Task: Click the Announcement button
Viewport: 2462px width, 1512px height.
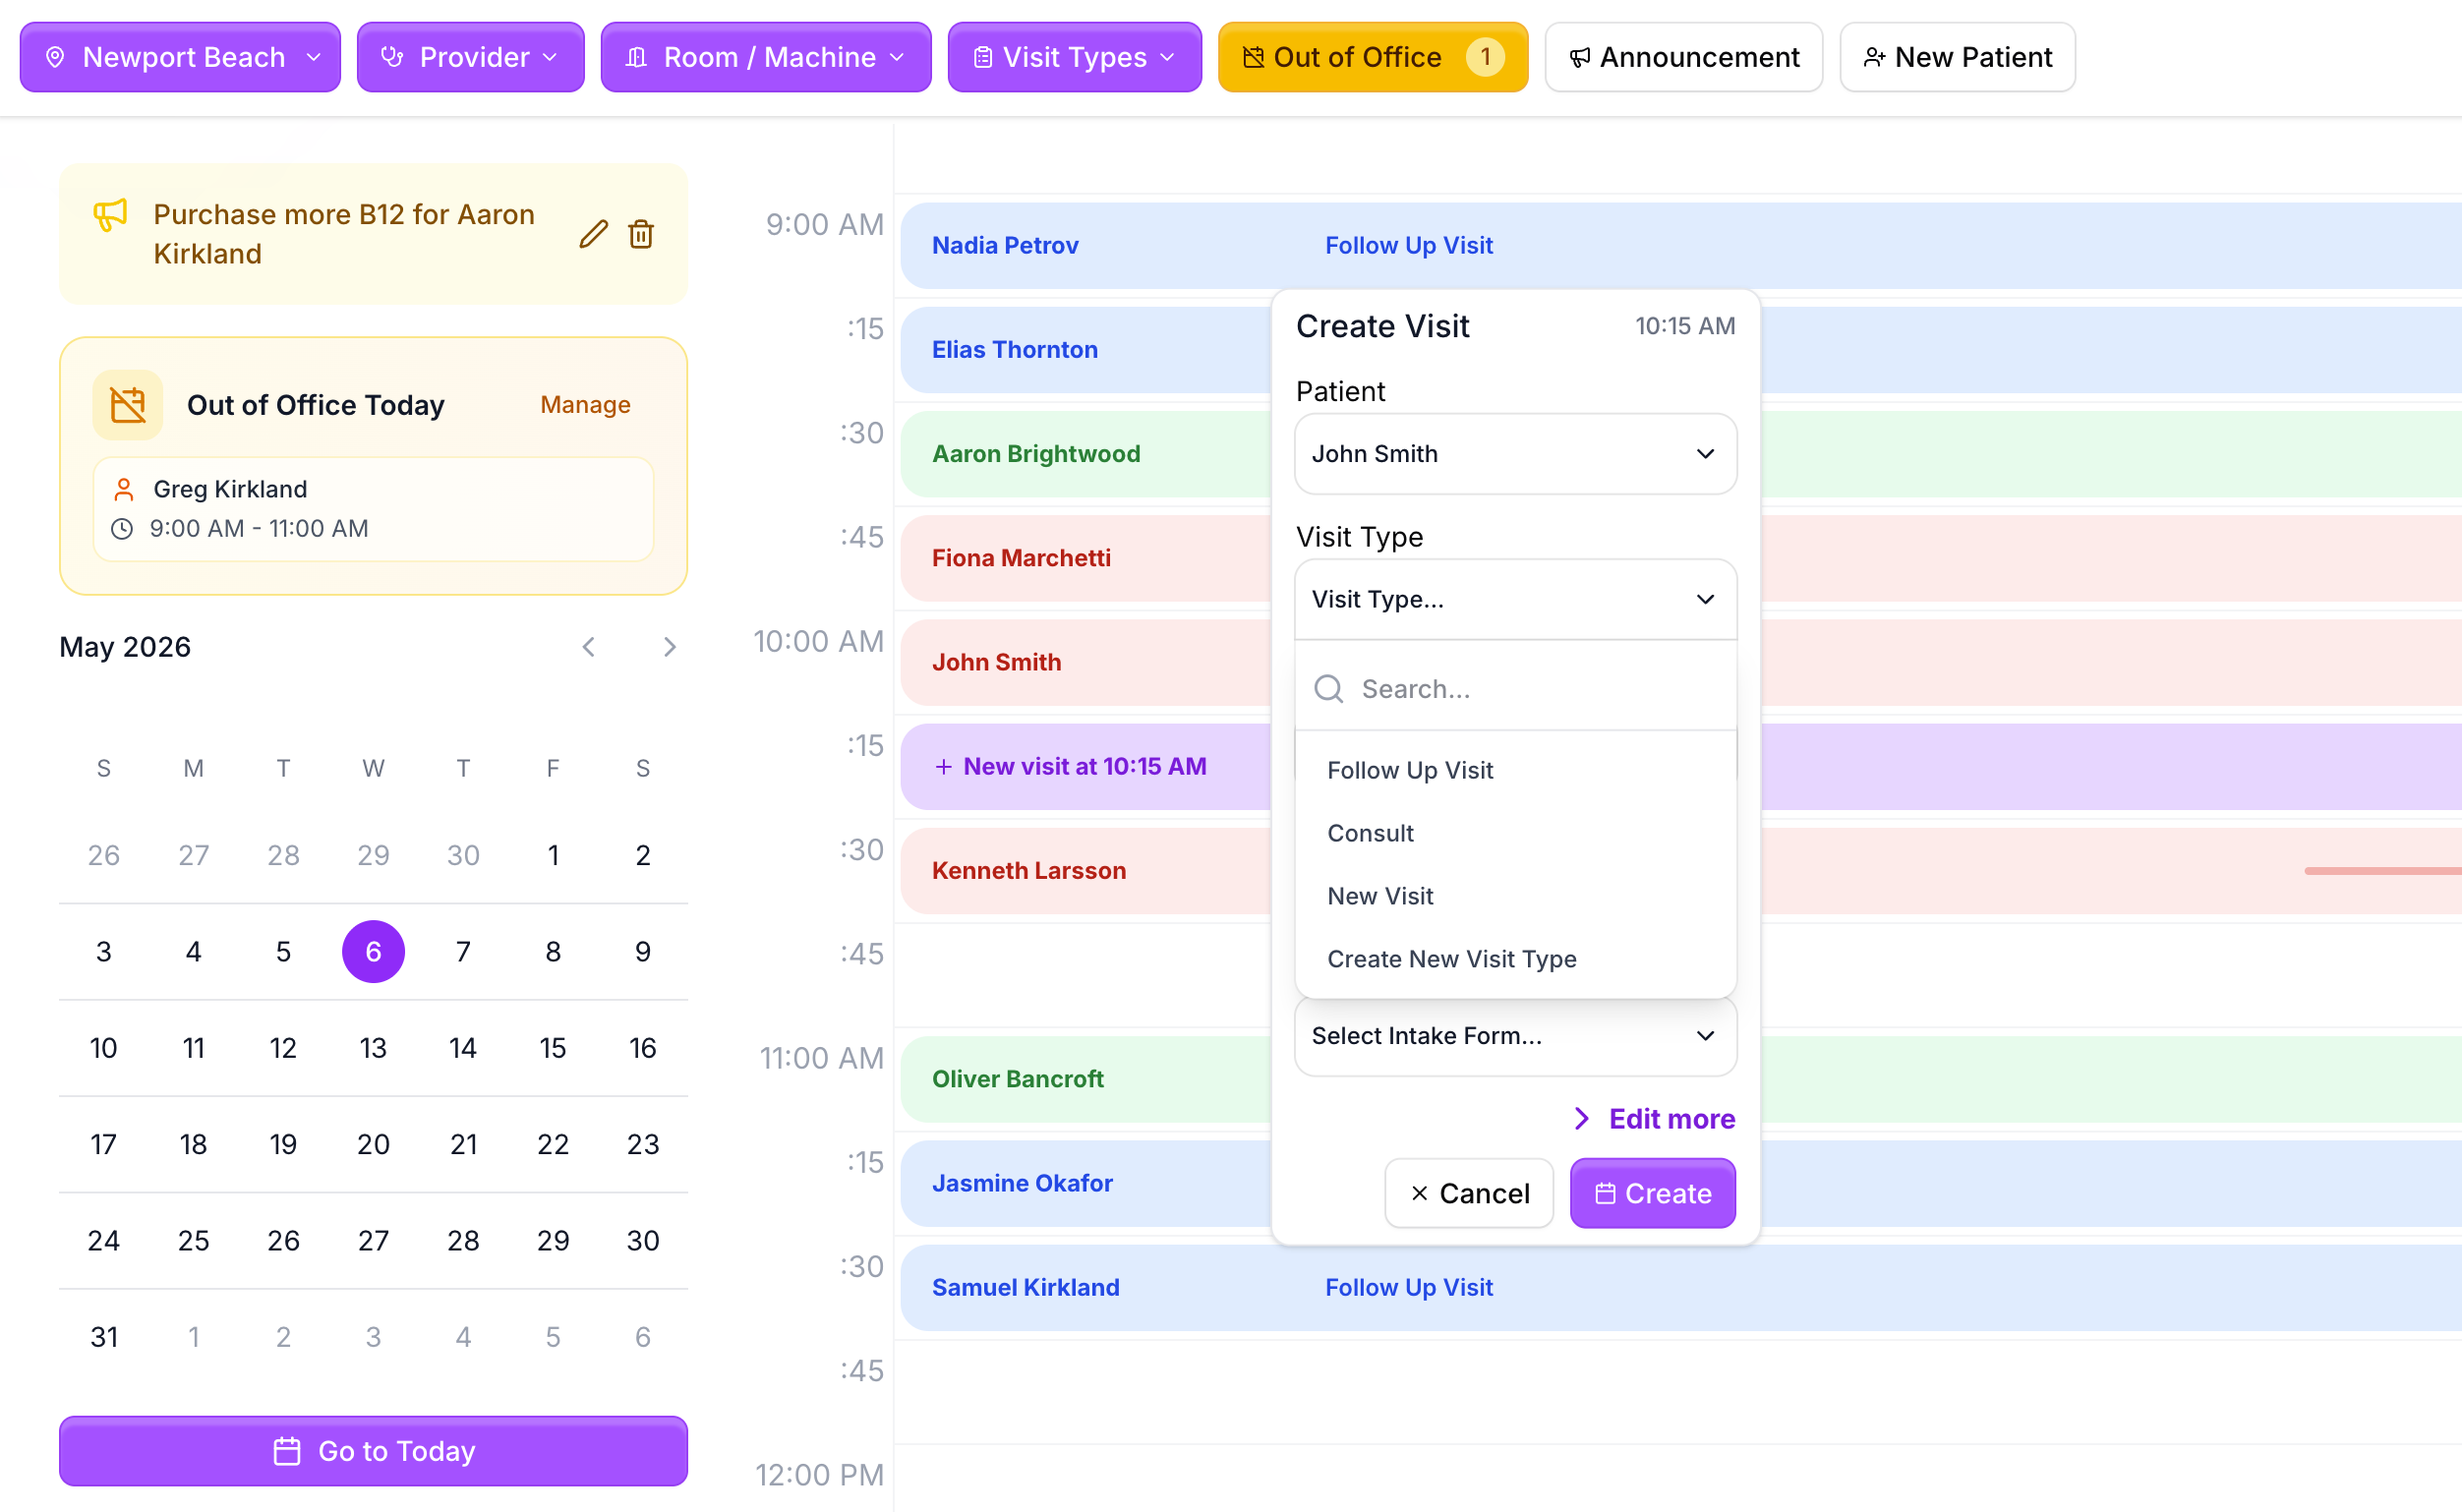Action: [x=1684, y=57]
